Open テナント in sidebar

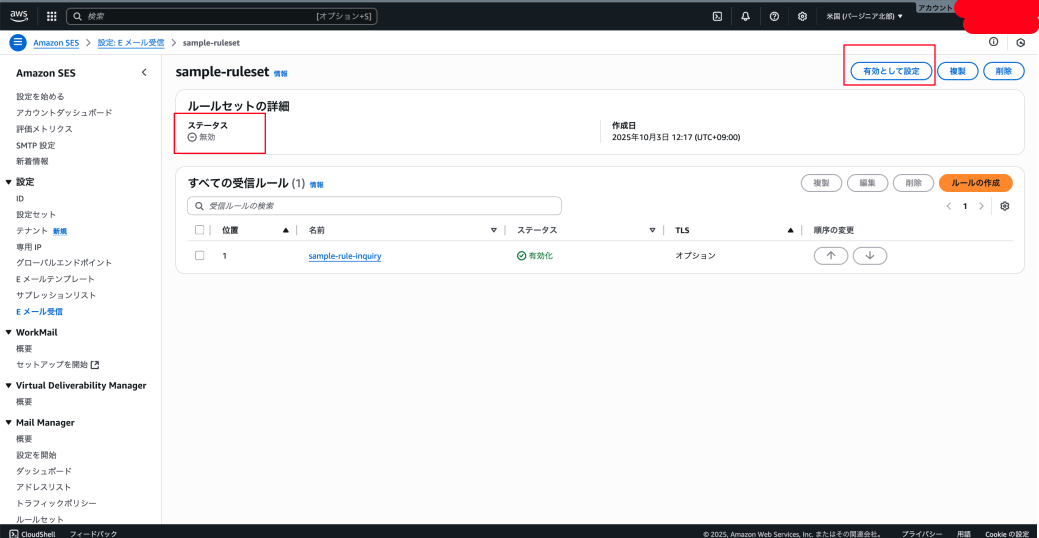[32, 231]
